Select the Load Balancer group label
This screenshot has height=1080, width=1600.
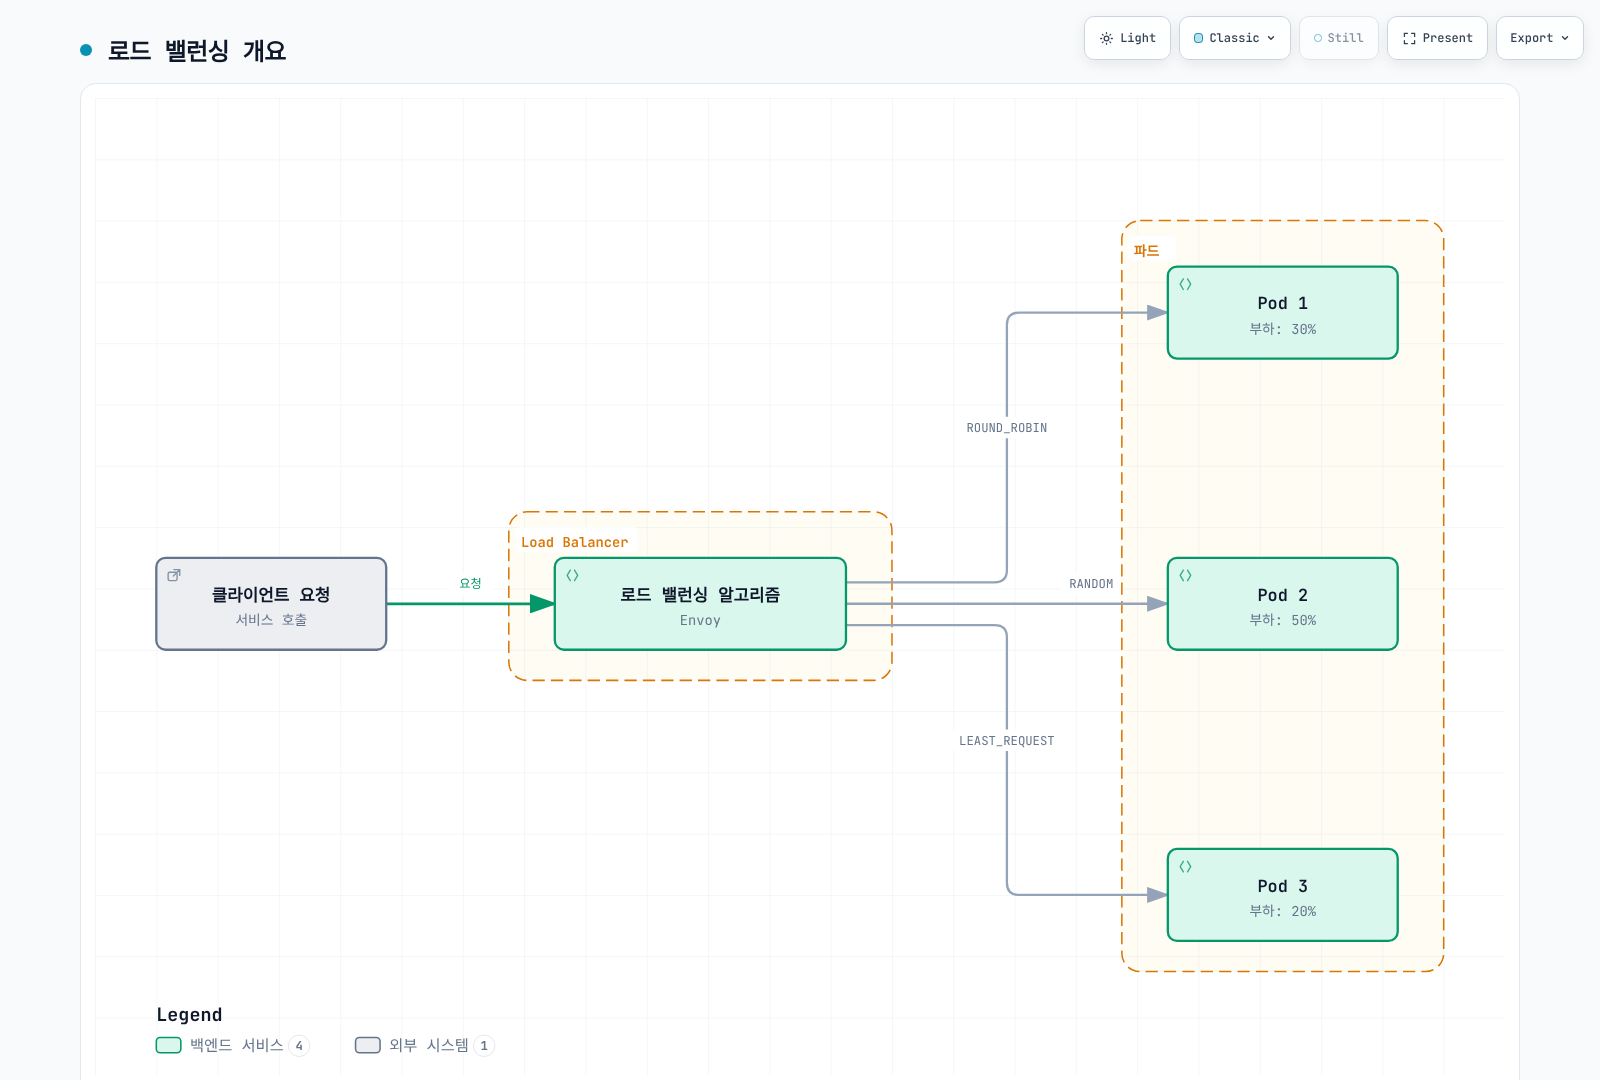click(574, 542)
